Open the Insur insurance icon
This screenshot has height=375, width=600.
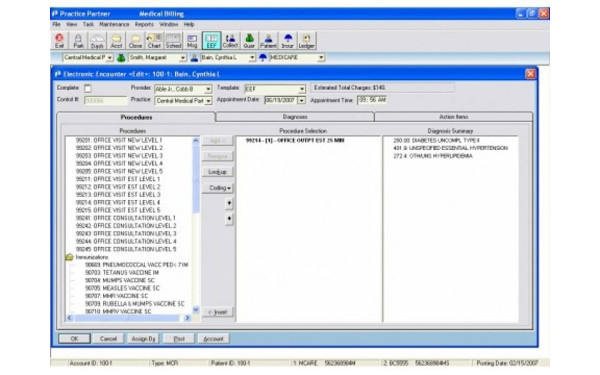coord(287,41)
